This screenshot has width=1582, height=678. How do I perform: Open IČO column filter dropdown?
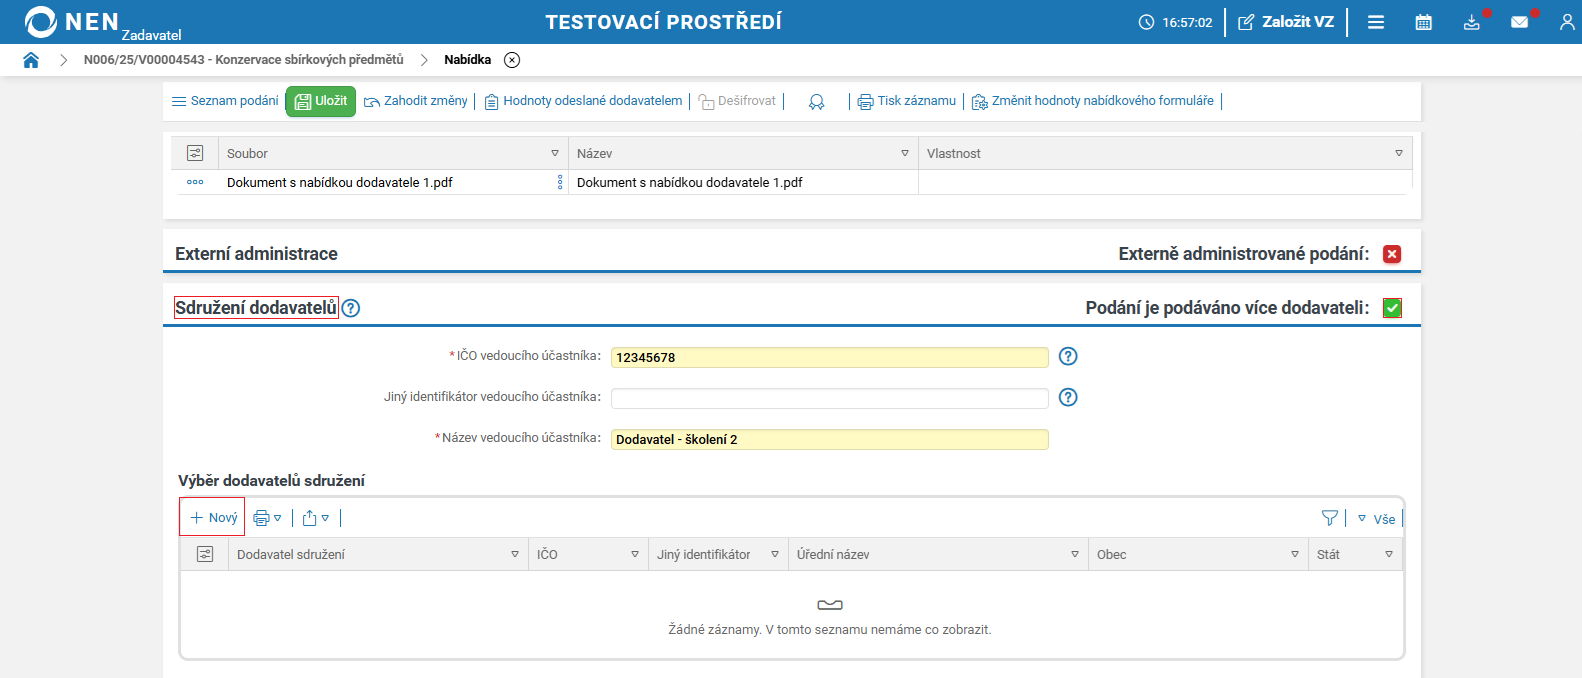point(635,554)
